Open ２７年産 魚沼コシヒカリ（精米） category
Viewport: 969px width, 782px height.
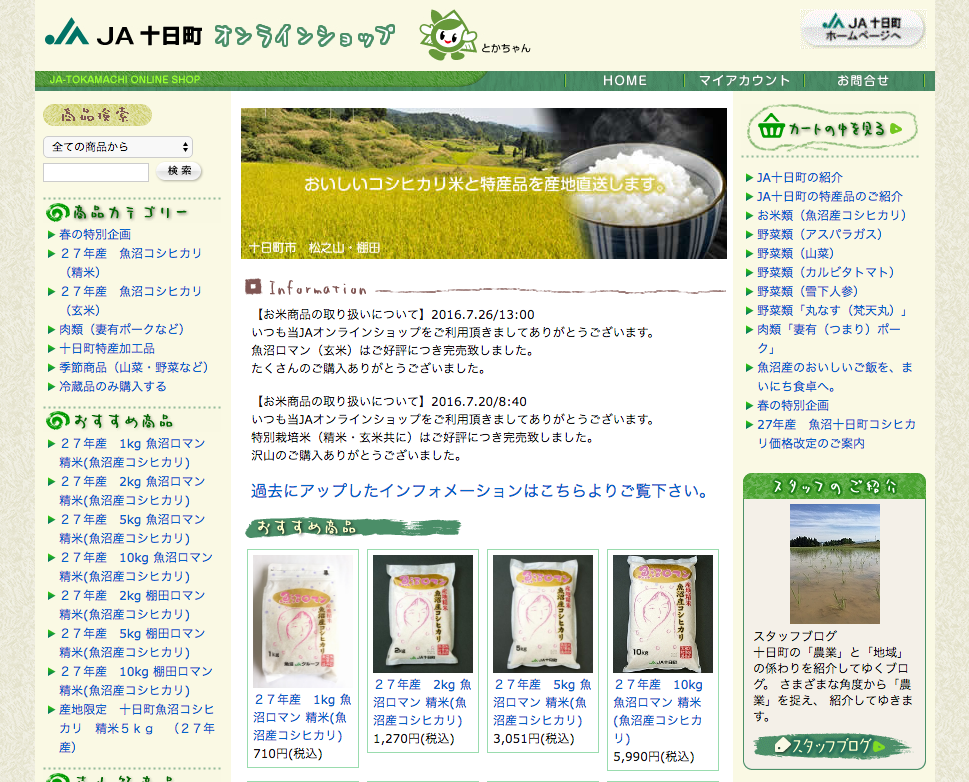pyautogui.click(x=130, y=263)
